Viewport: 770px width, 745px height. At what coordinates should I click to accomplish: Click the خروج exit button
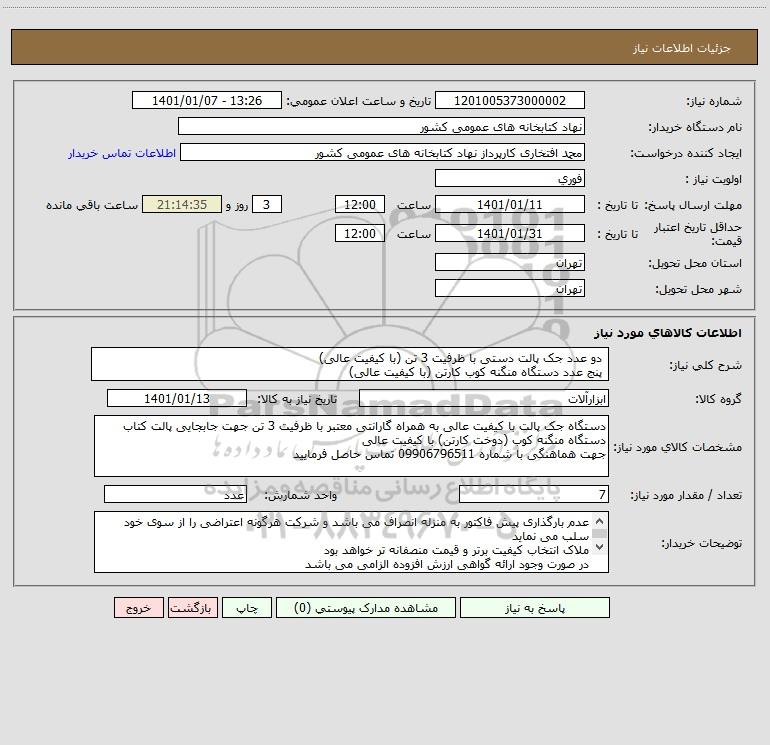point(138,608)
